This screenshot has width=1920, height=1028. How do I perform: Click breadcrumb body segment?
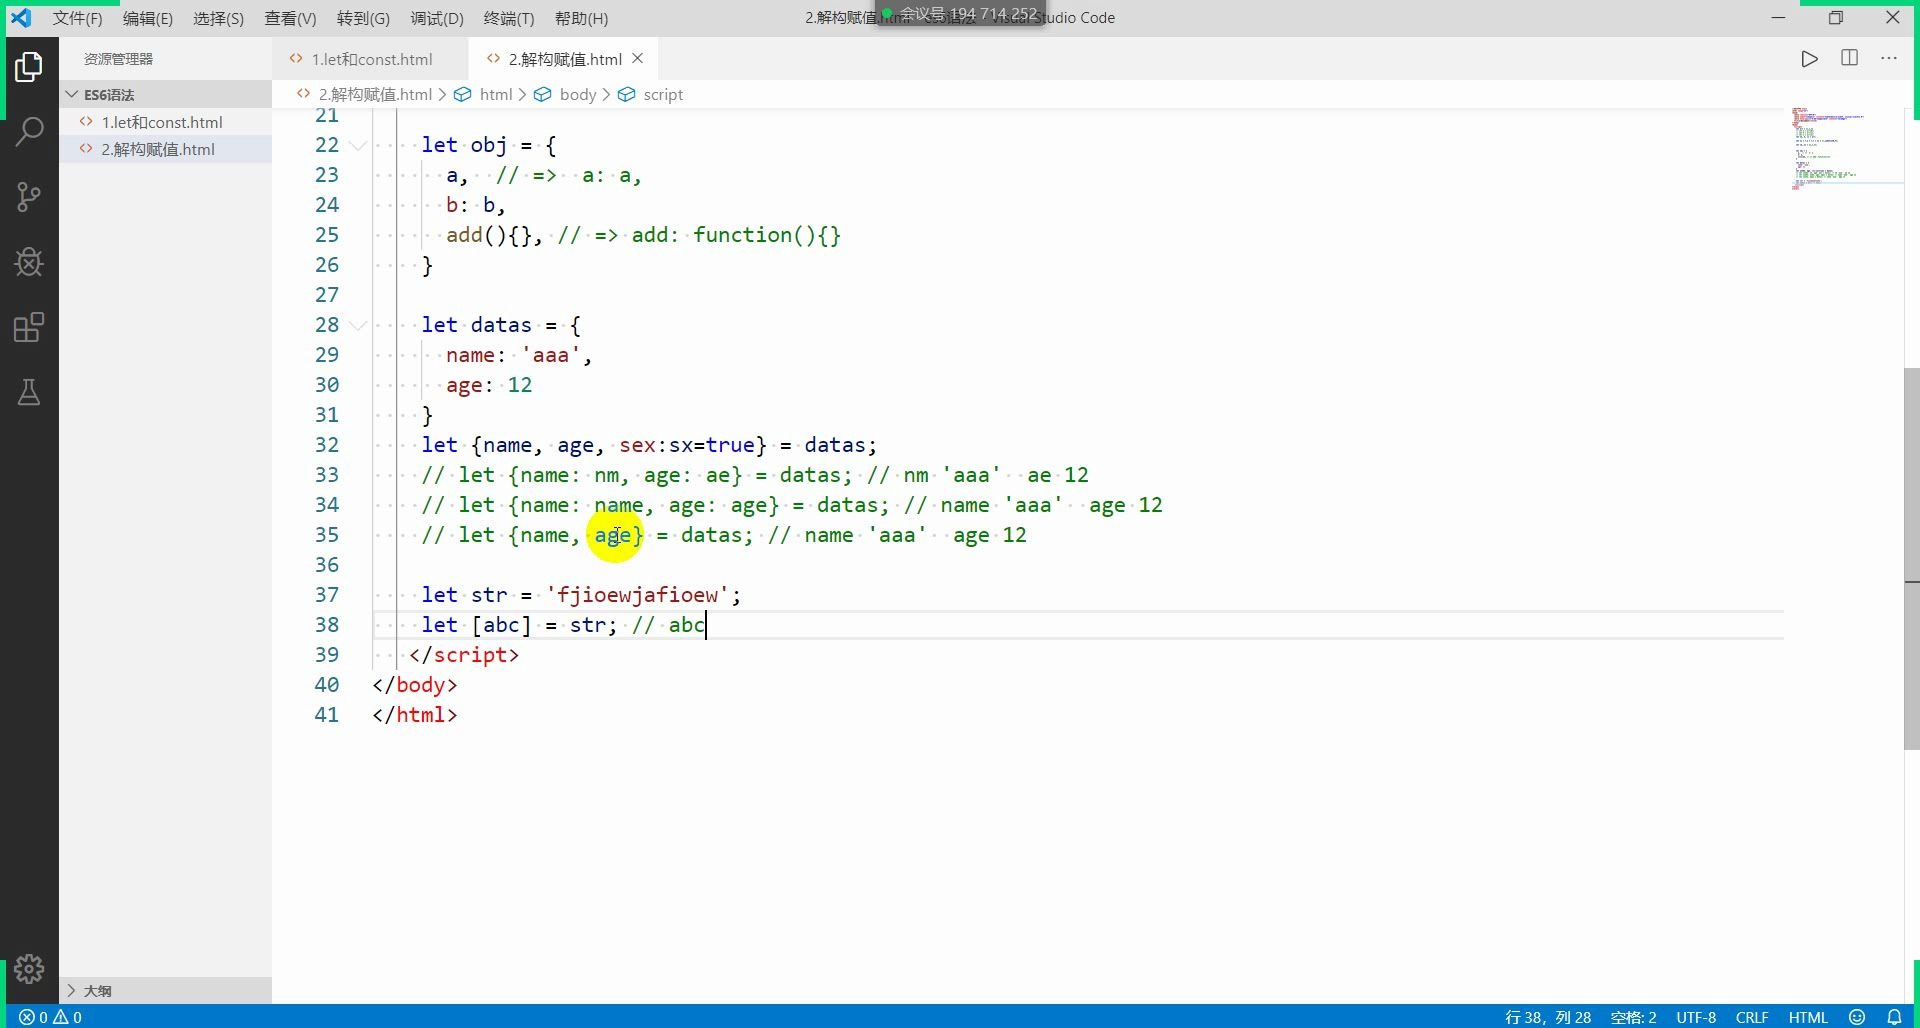pyautogui.click(x=578, y=94)
